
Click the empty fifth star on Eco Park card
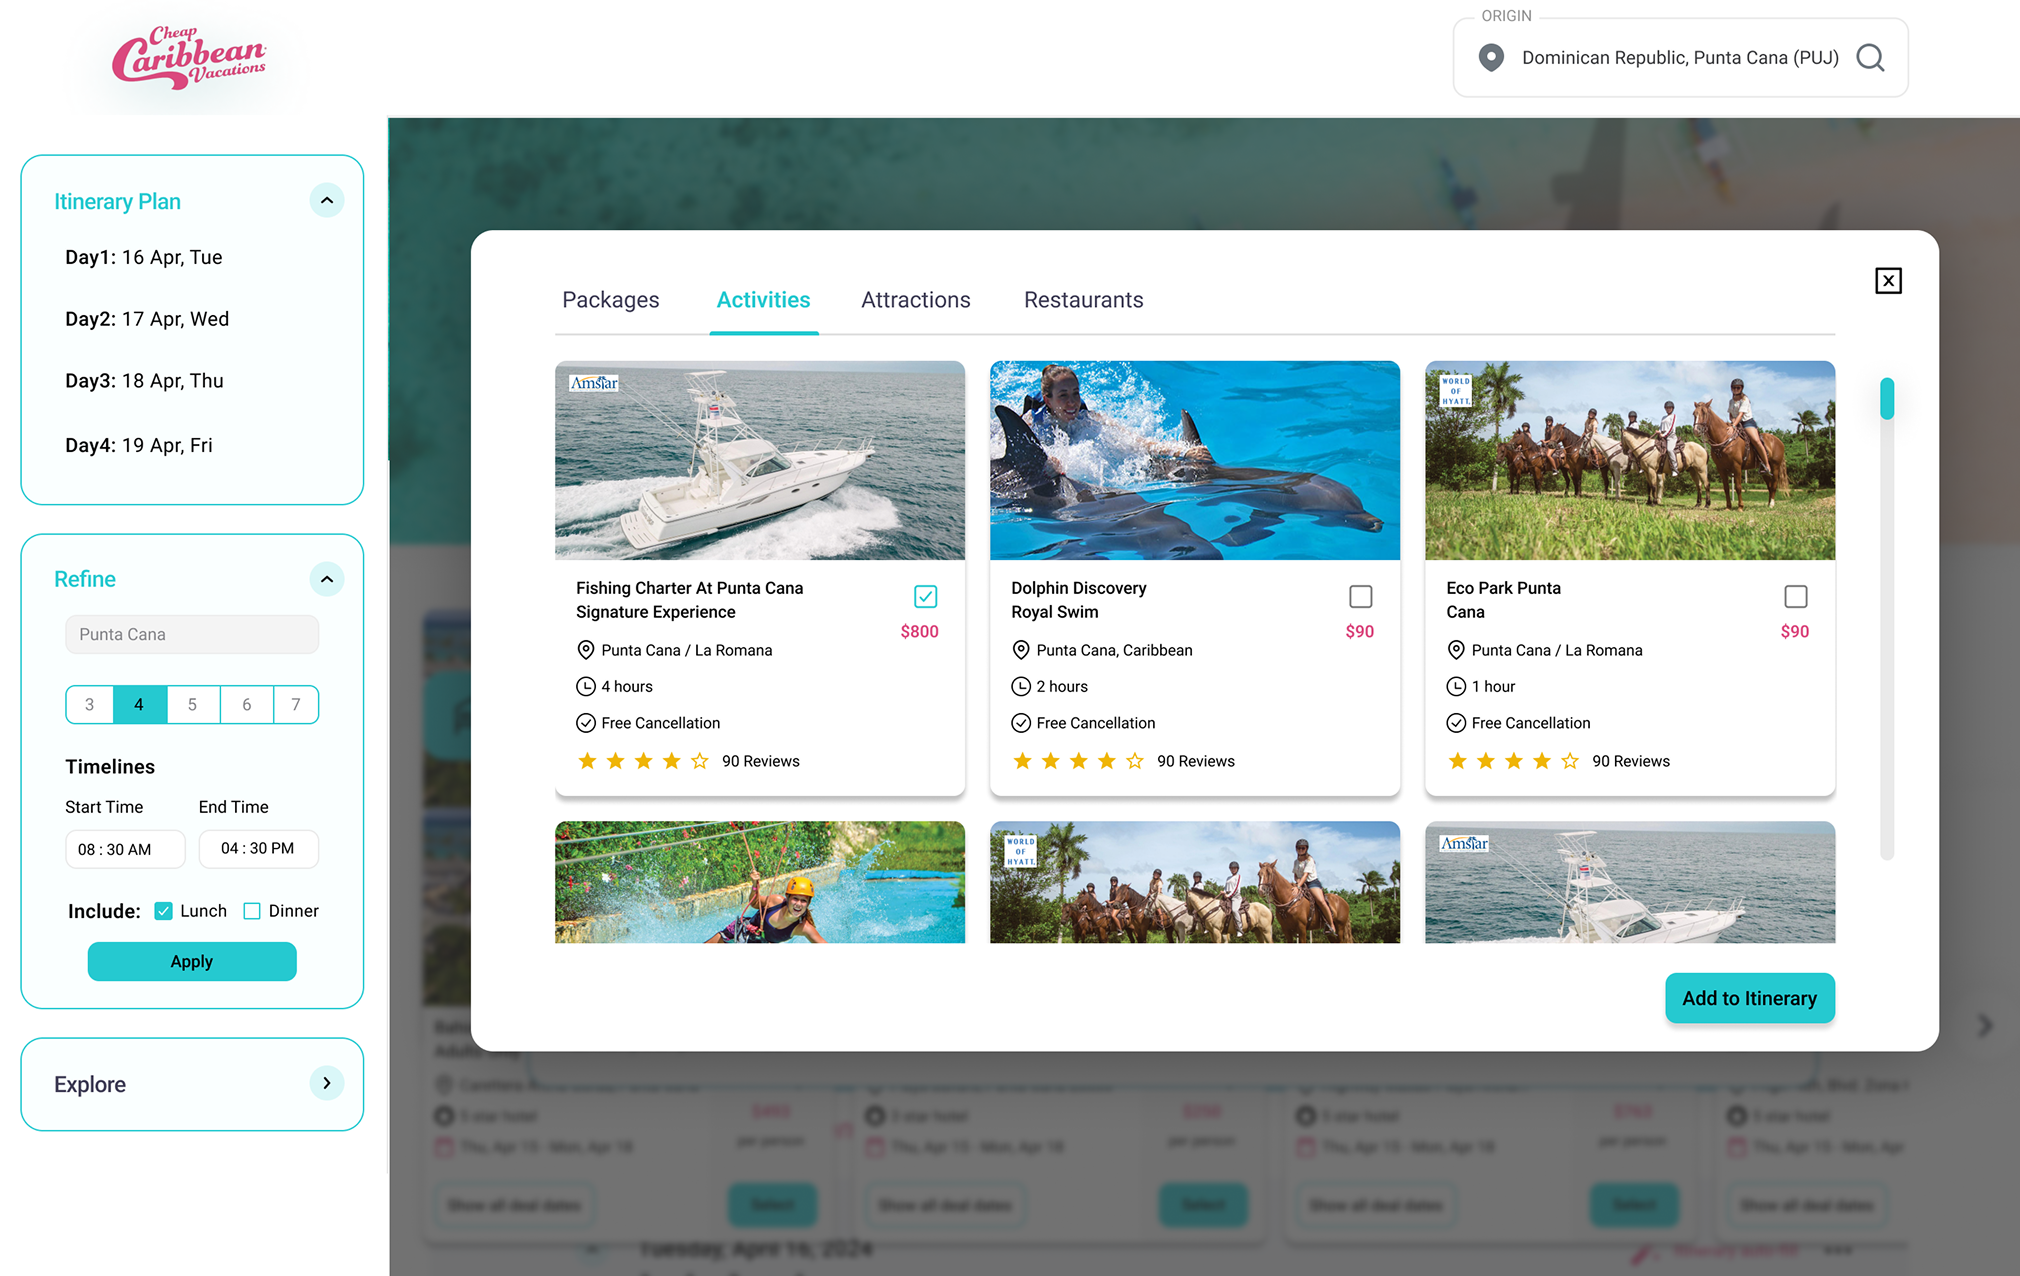click(x=1570, y=761)
